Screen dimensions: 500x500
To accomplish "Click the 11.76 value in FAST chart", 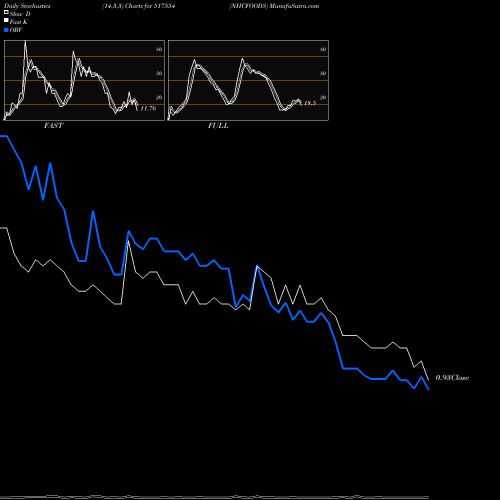I will tap(148, 108).
